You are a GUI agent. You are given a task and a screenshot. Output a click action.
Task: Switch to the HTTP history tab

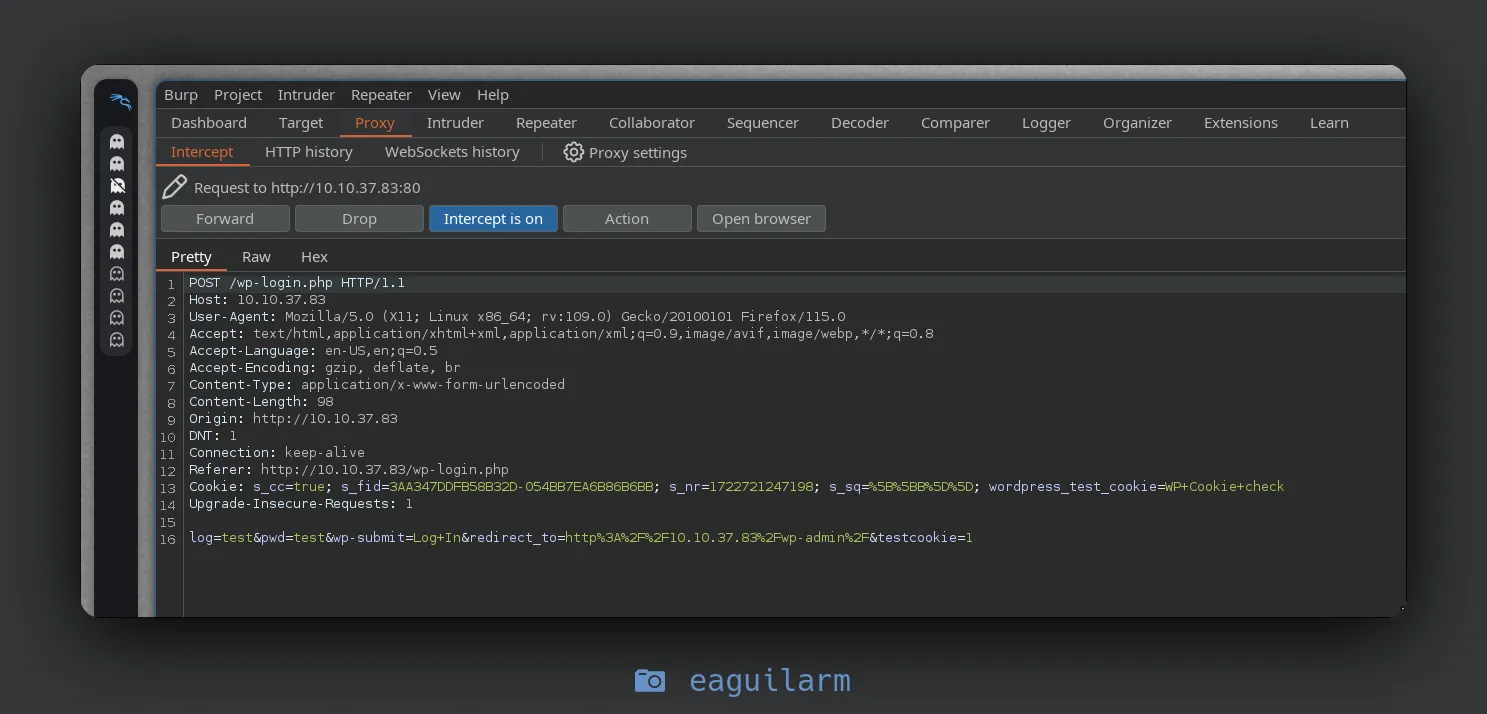(x=308, y=152)
